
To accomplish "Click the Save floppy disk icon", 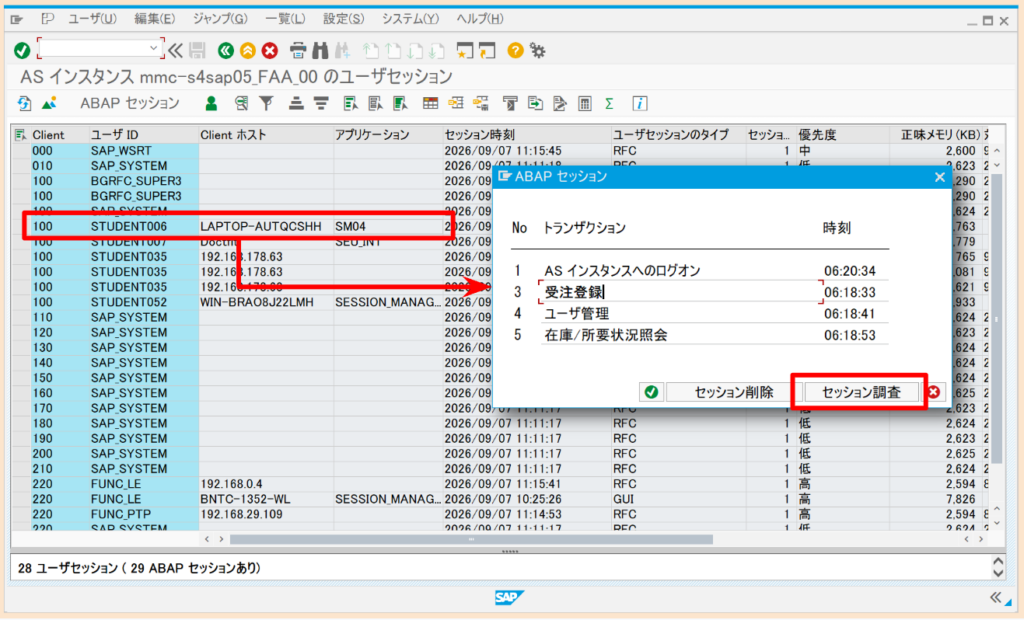I will click(x=197, y=50).
